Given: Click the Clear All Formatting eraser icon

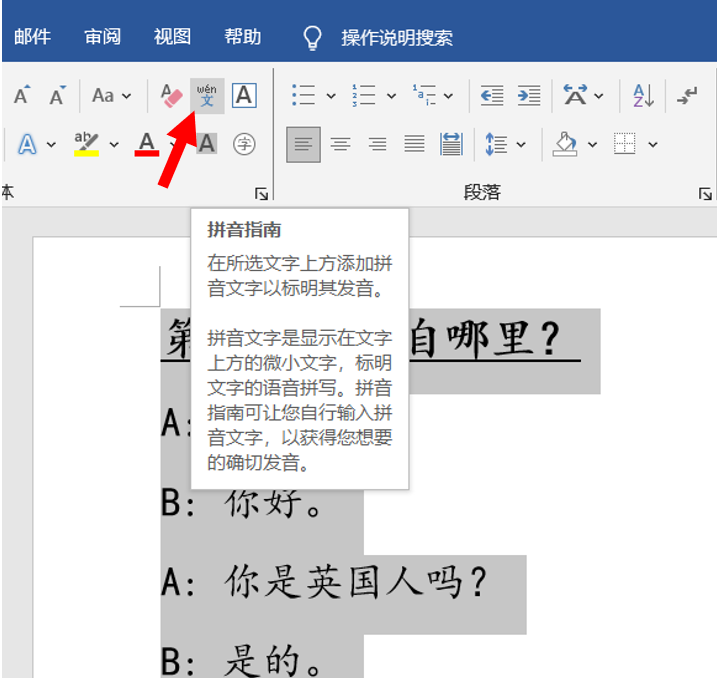Looking at the screenshot, I should pos(171,96).
